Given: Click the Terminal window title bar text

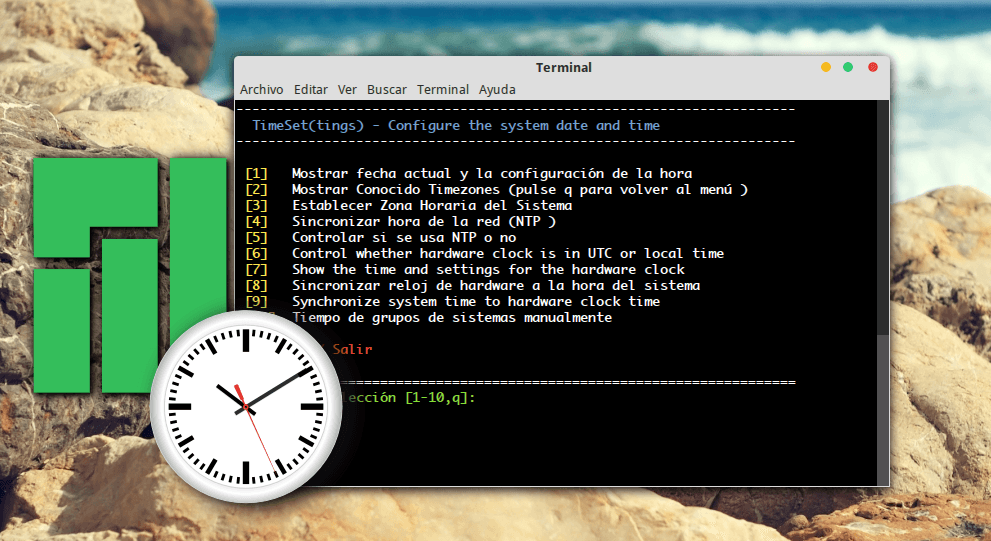Looking at the screenshot, I should (x=564, y=68).
